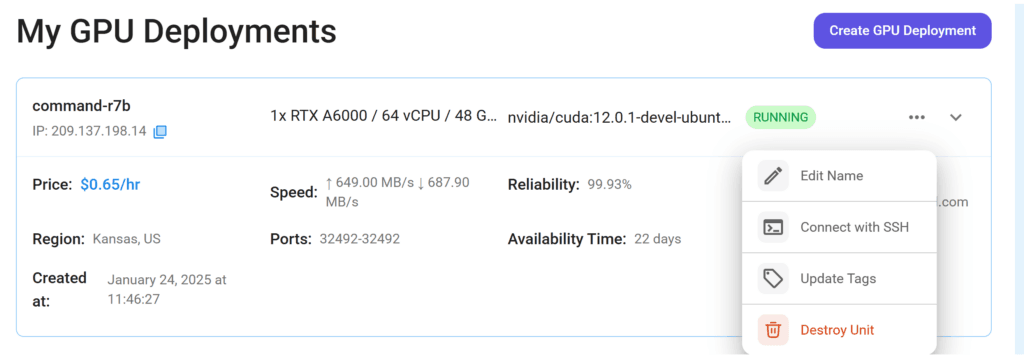Select Update Tags in the menu
Image resolution: width=1024 pixels, height=363 pixels.
[x=839, y=279]
